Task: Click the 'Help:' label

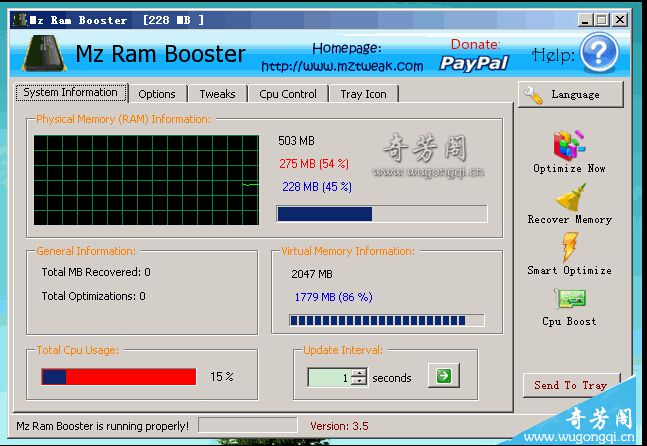Action: pos(553,55)
